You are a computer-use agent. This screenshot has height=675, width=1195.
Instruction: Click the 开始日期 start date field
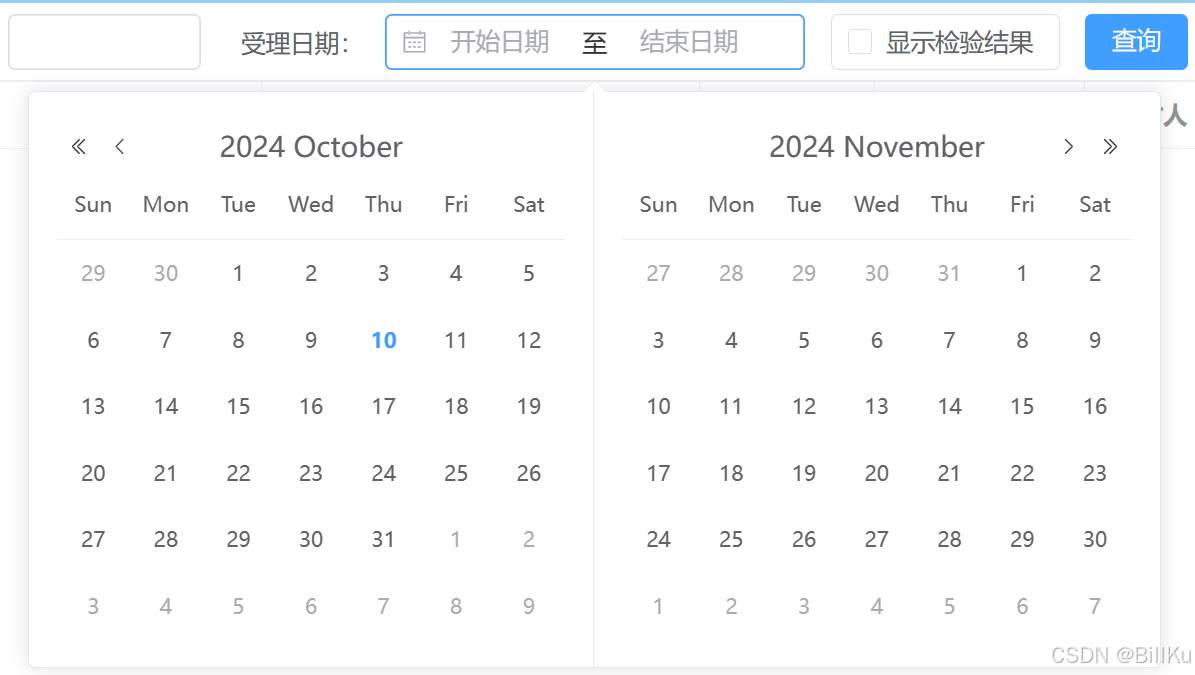click(500, 42)
